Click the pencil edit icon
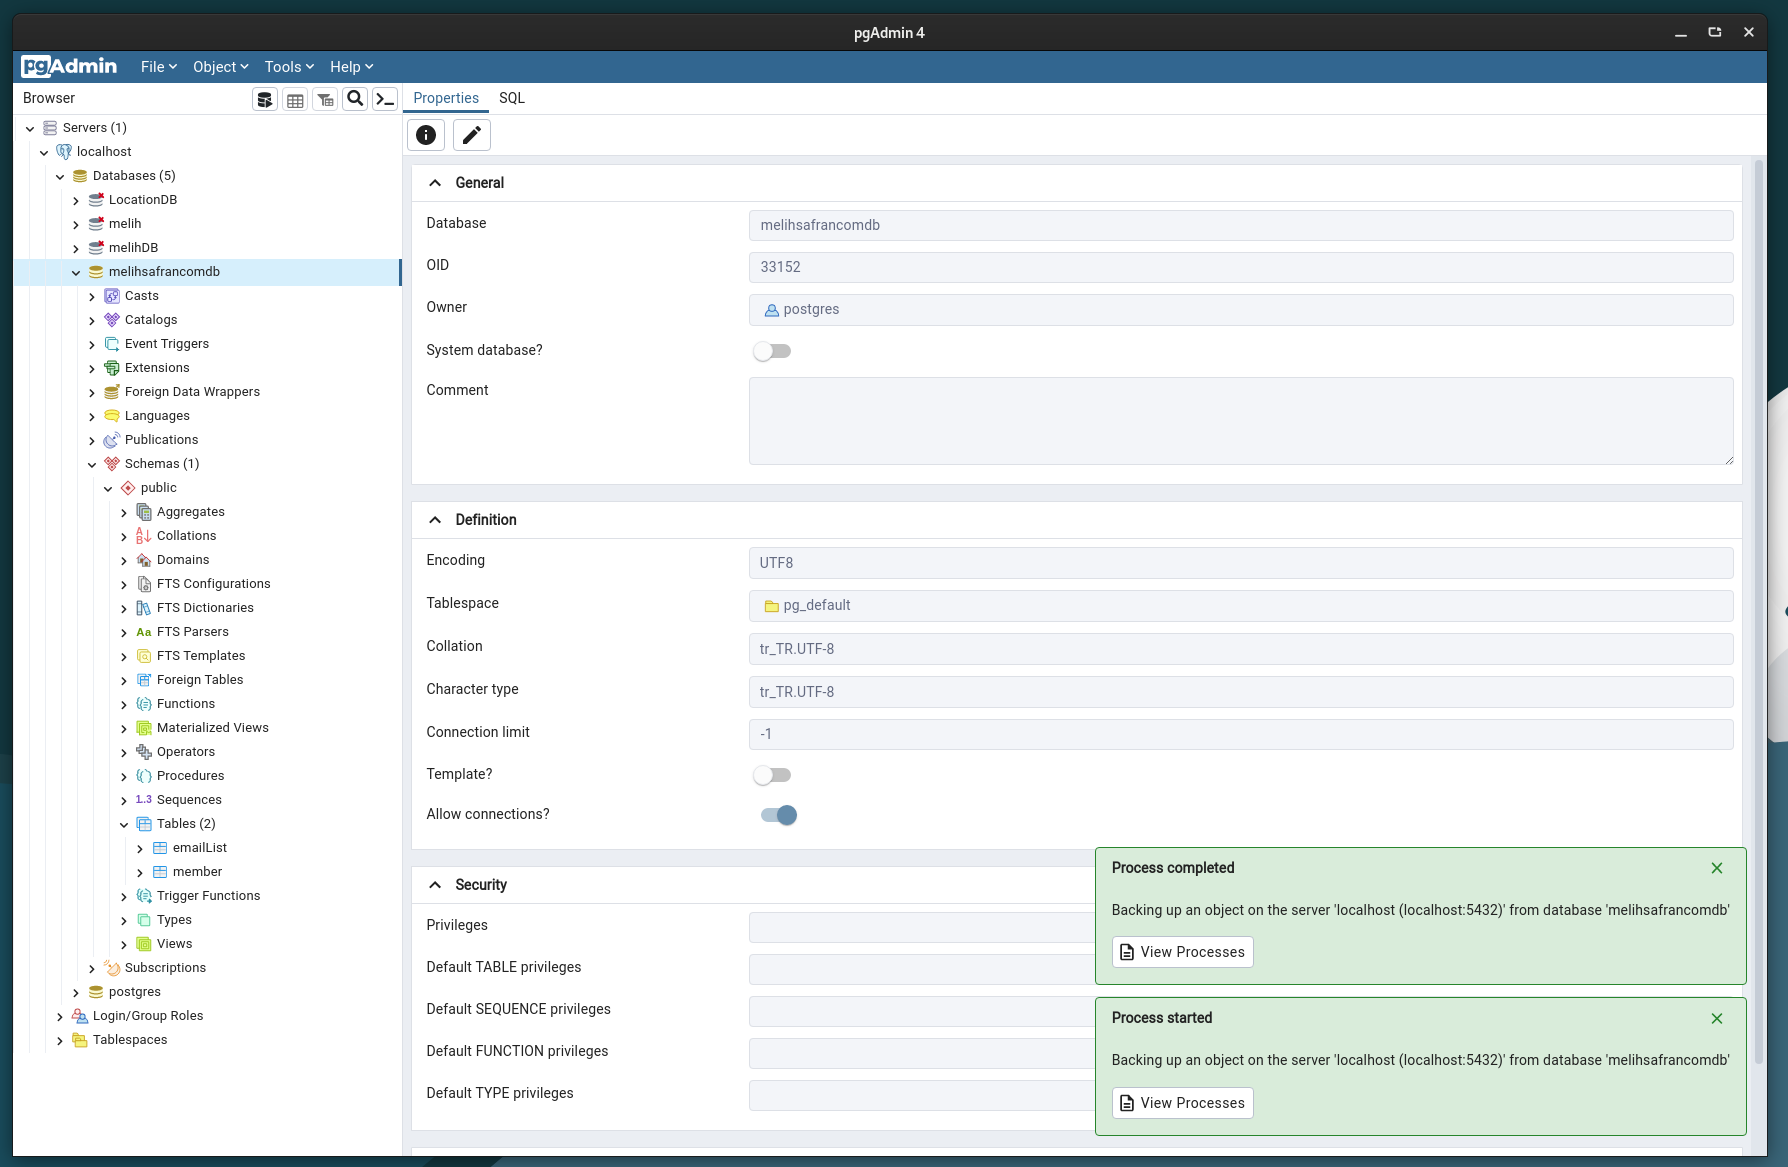Image resolution: width=1788 pixels, height=1167 pixels. [472, 135]
